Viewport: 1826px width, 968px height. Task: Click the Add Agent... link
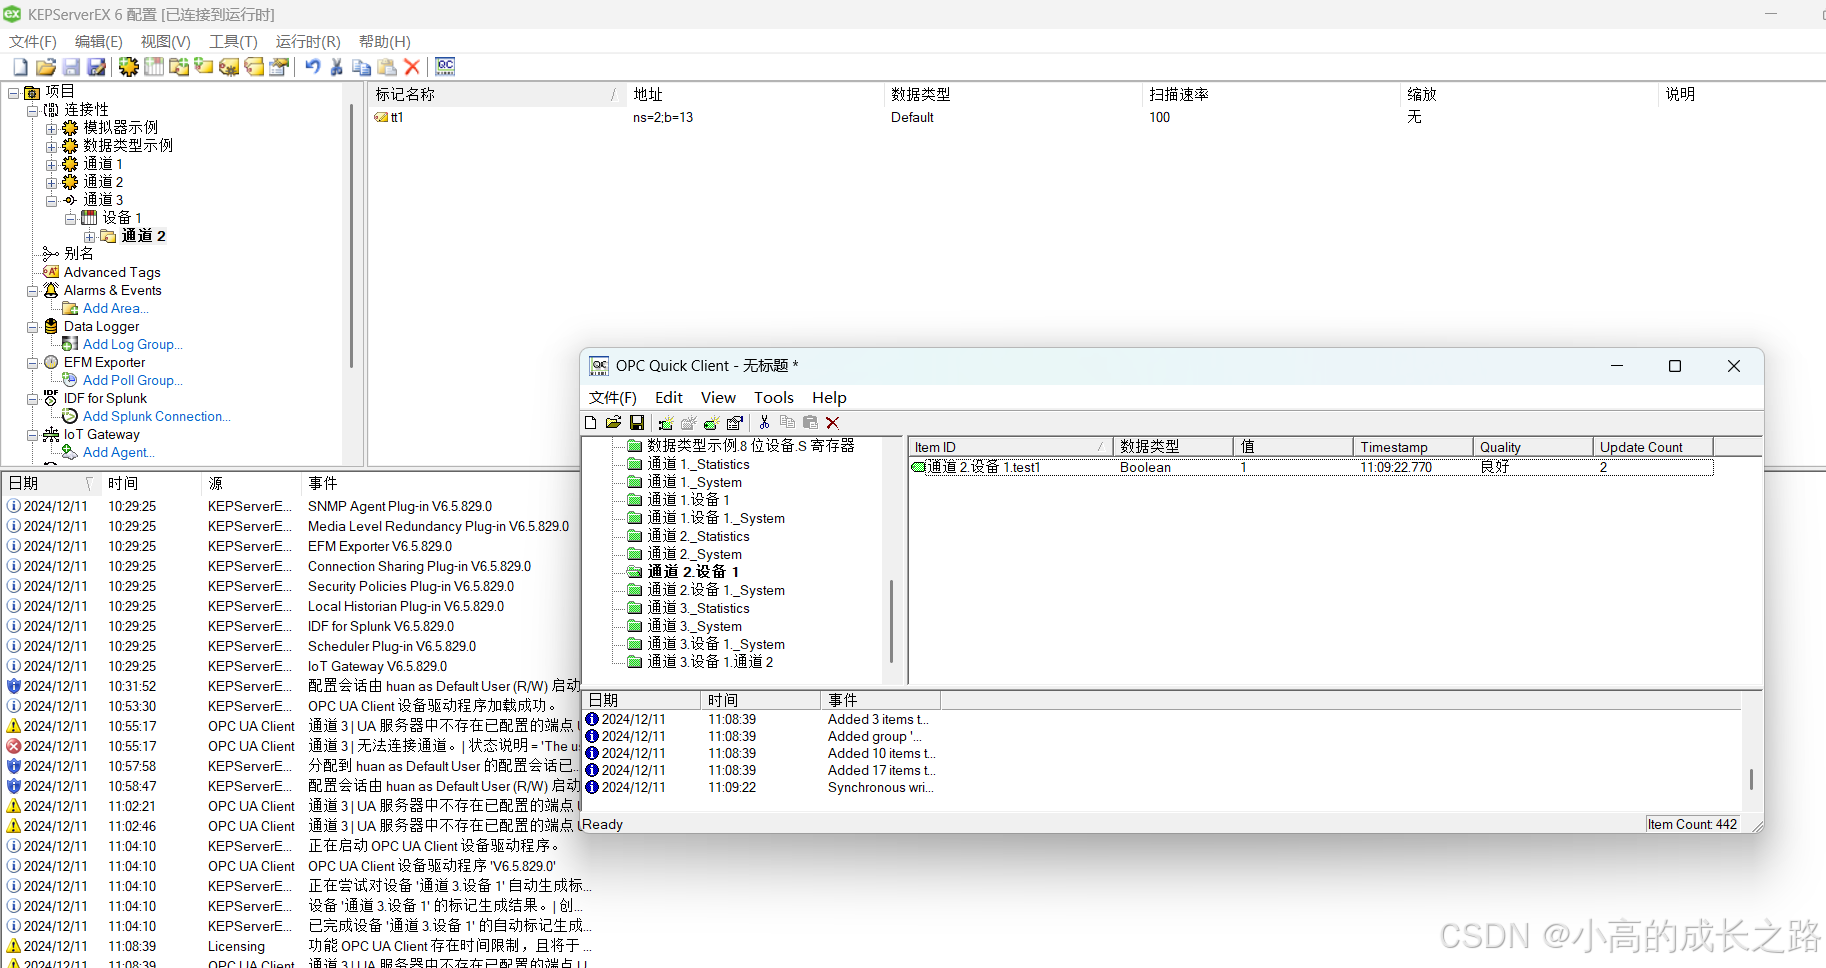tap(119, 452)
